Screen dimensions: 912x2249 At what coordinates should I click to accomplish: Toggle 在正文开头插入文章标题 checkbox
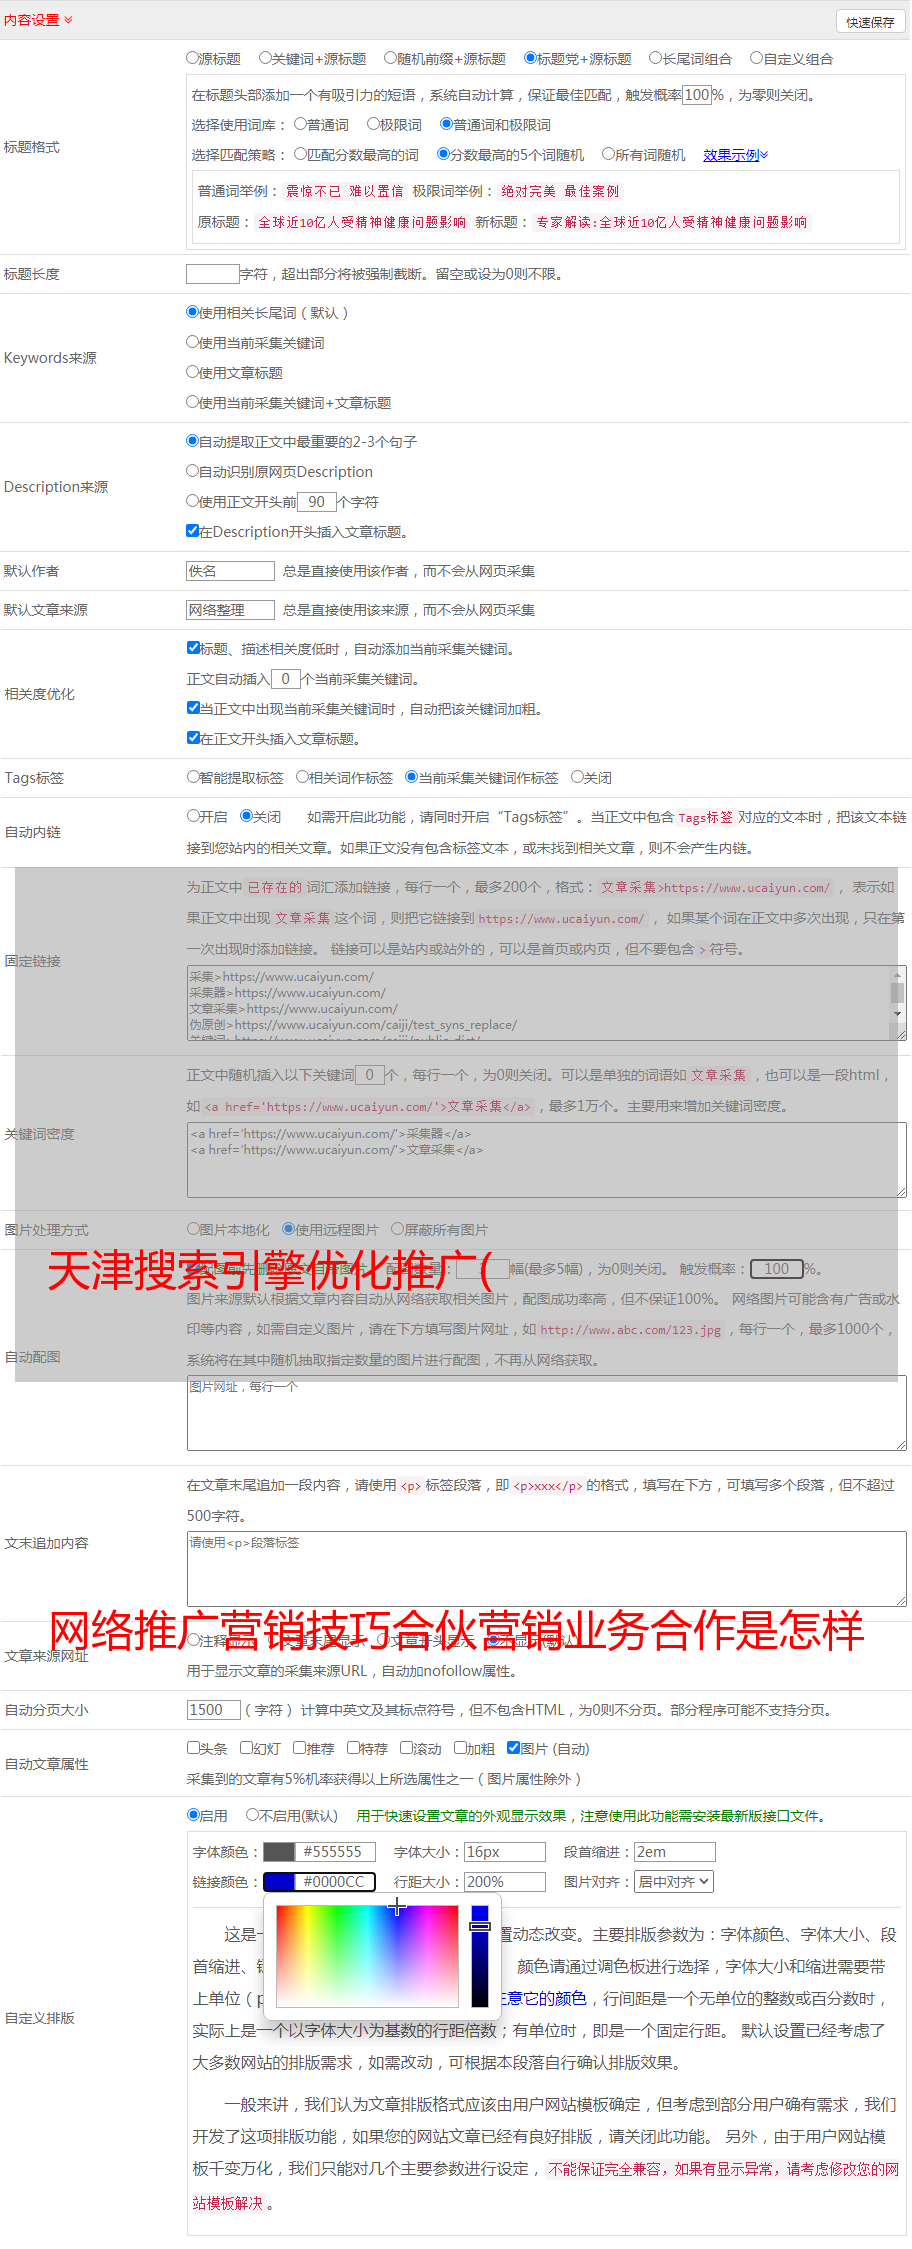tap(193, 738)
